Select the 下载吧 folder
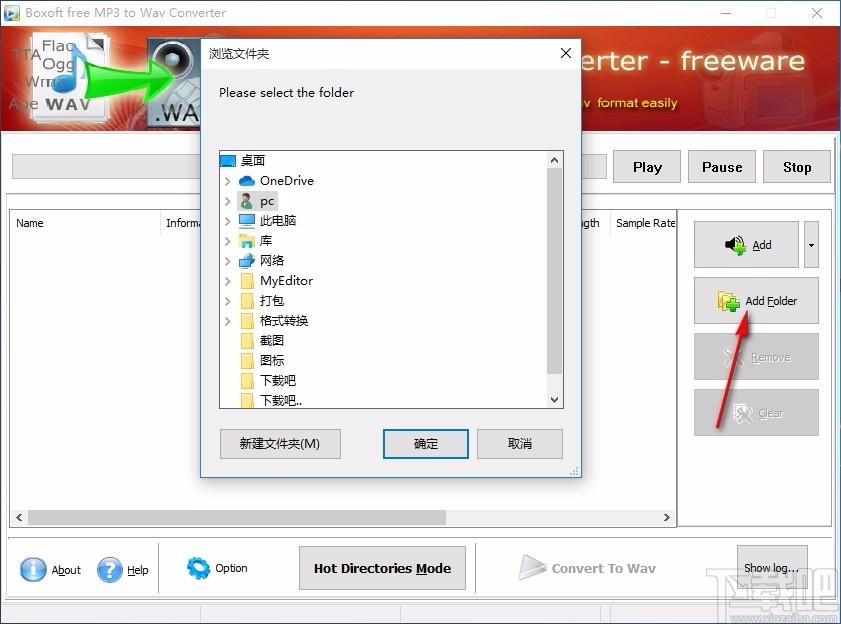Viewport: 841px width, 624px height. click(x=269, y=380)
